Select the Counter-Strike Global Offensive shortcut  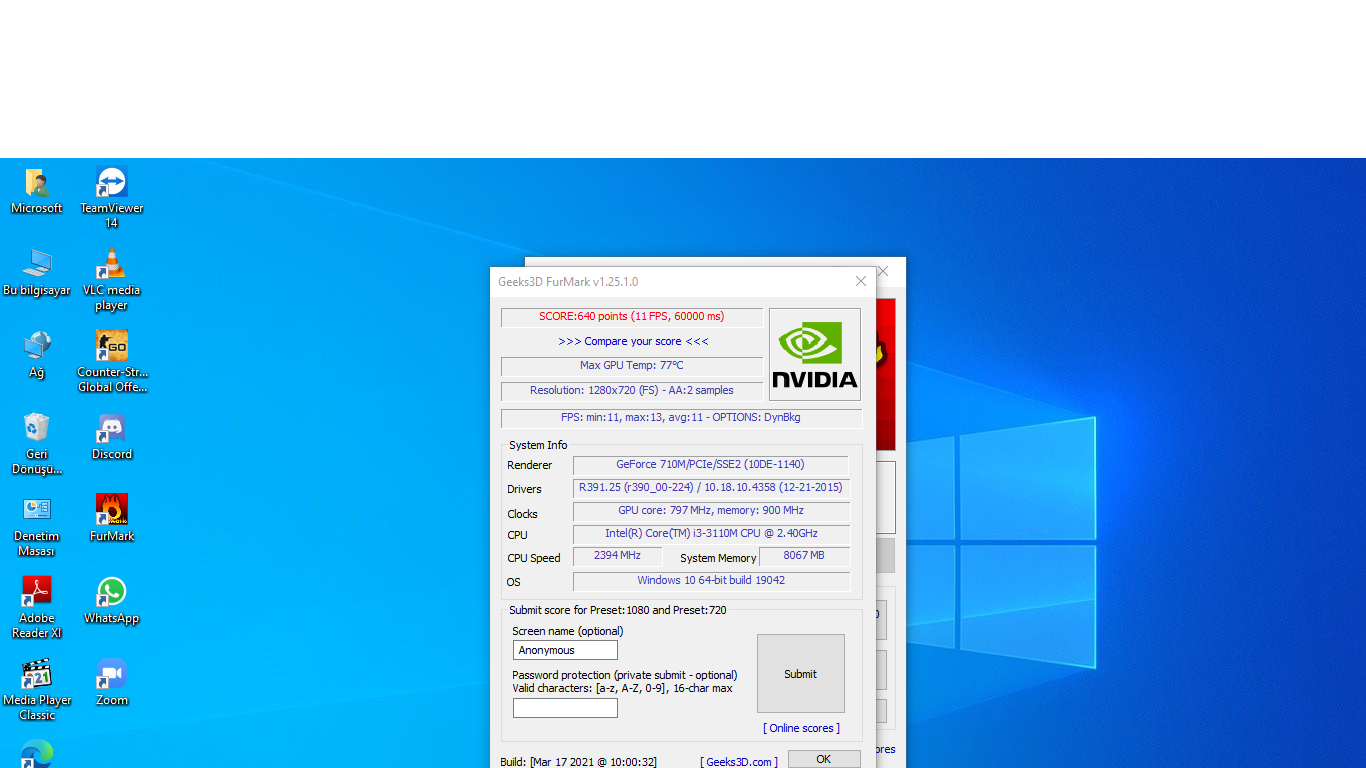pos(112,362)
